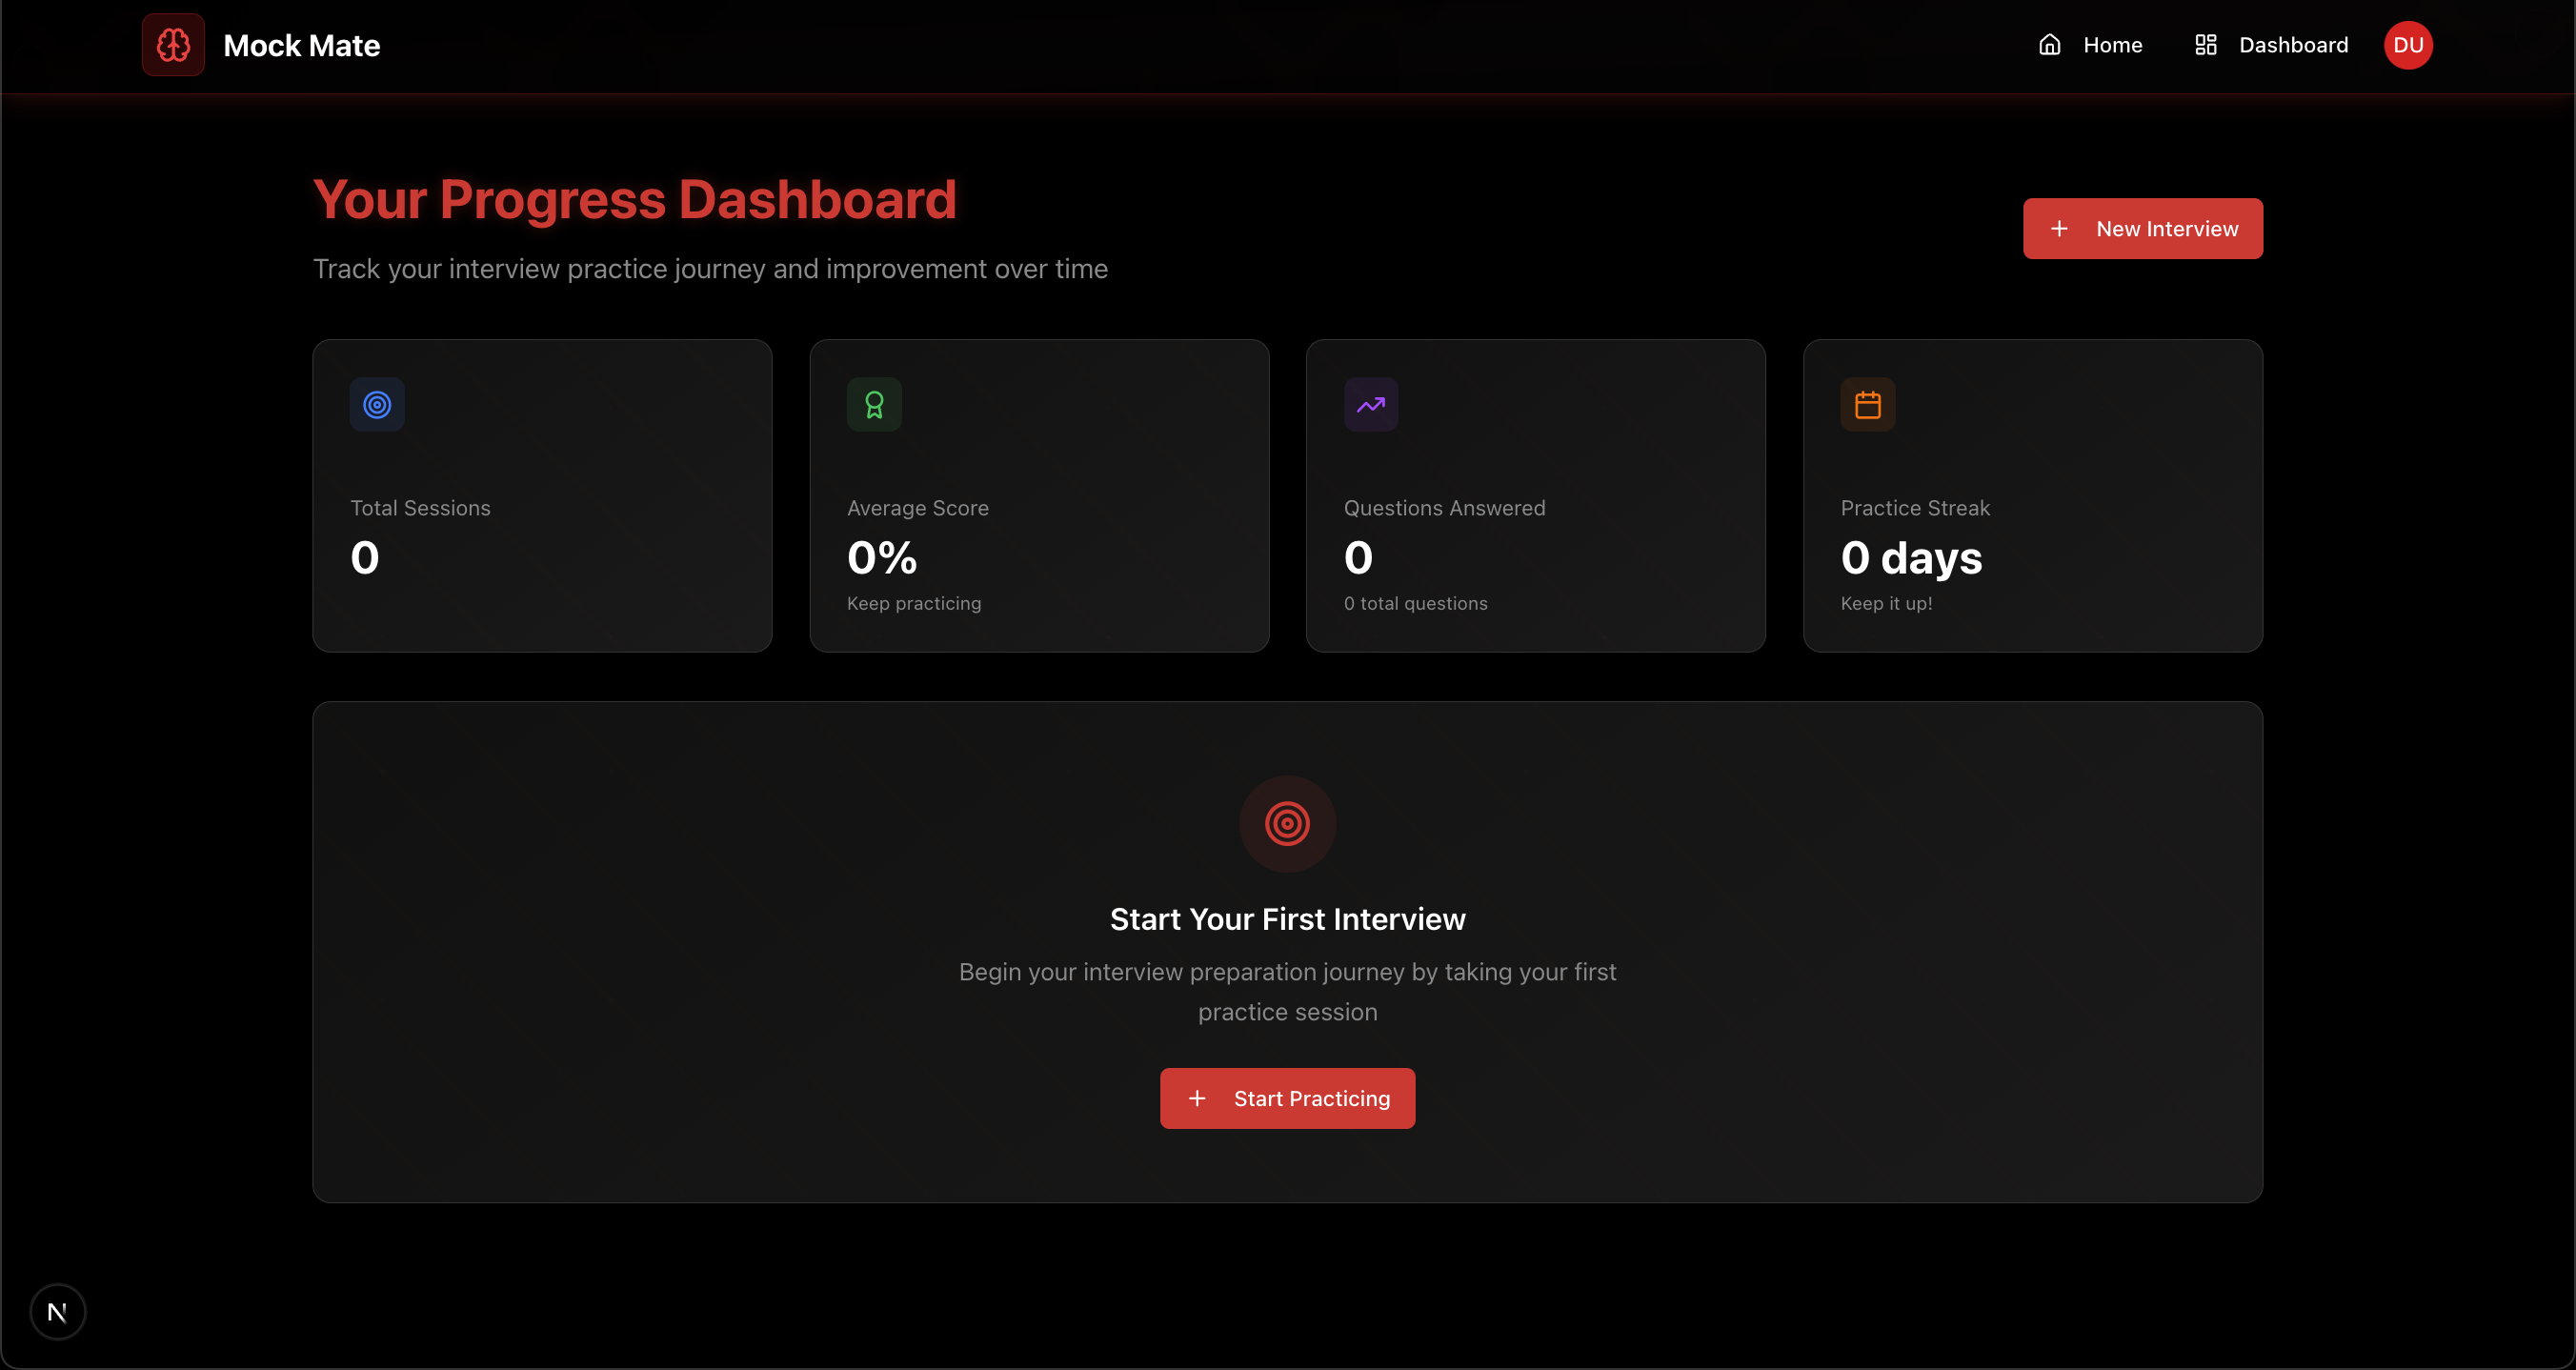Open the DU user avatar menu

tap(2407, 45)
